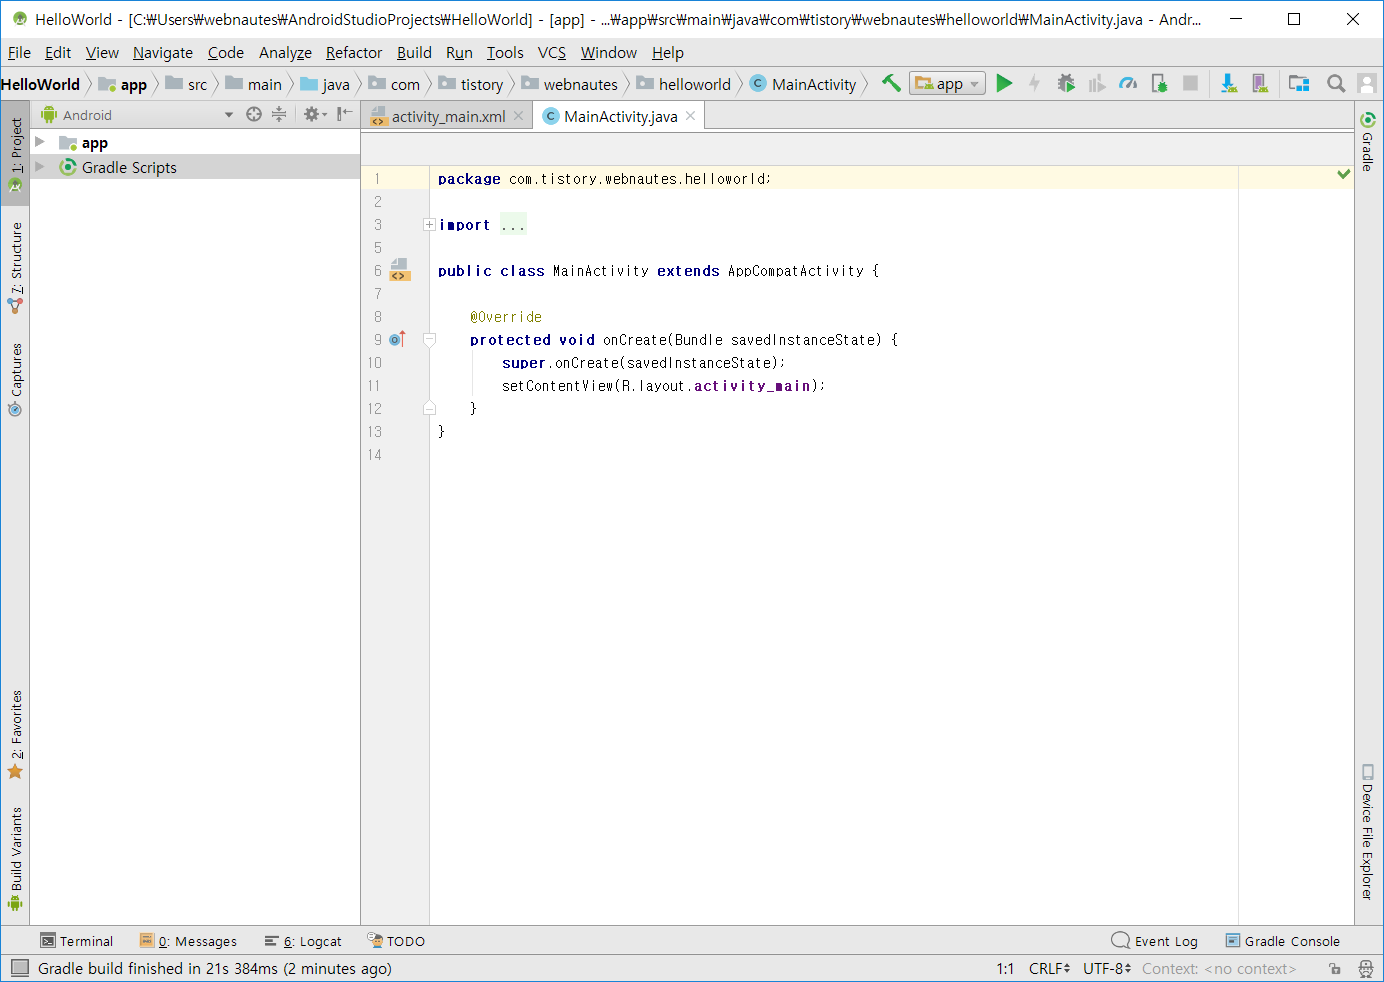Attach debugger to Android process icon
1384x982 pixels.
click(1159, 83)
